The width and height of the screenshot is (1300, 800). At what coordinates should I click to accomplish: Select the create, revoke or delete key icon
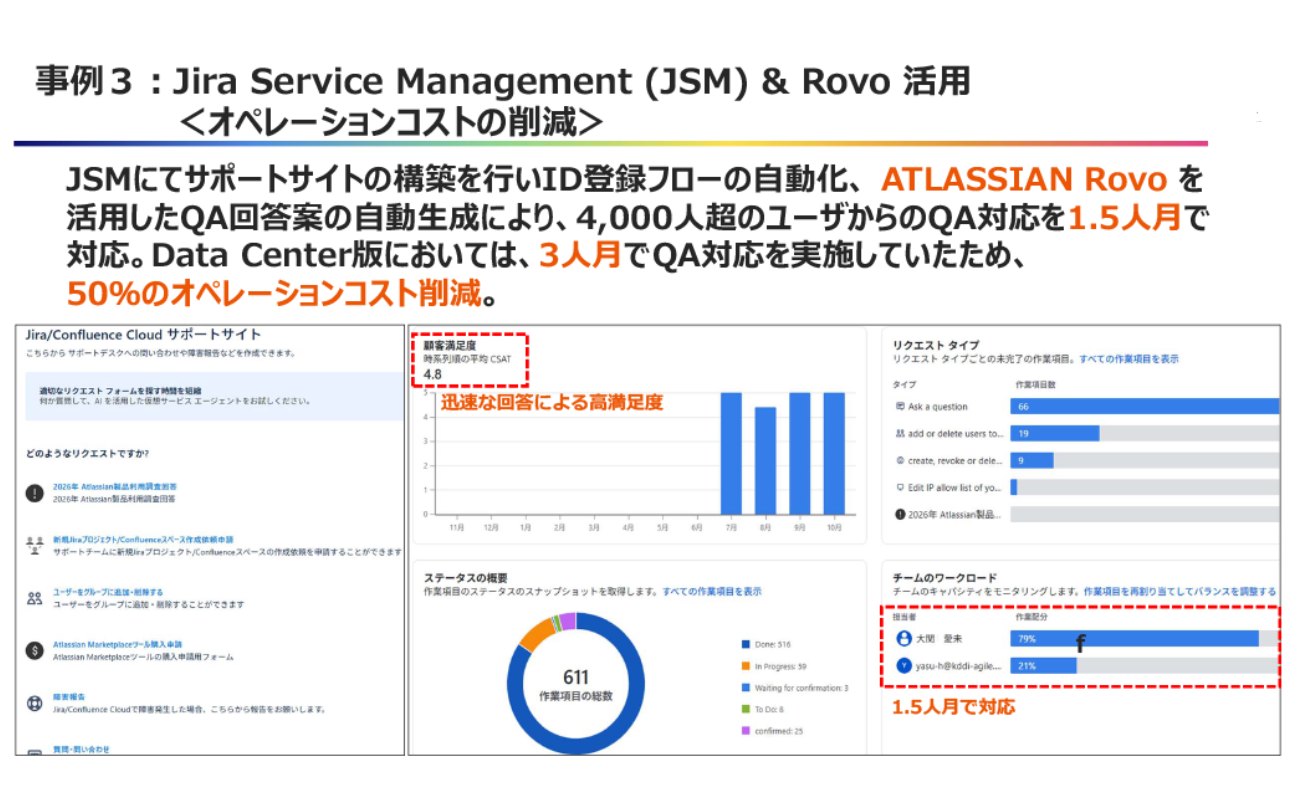point(903,461)
